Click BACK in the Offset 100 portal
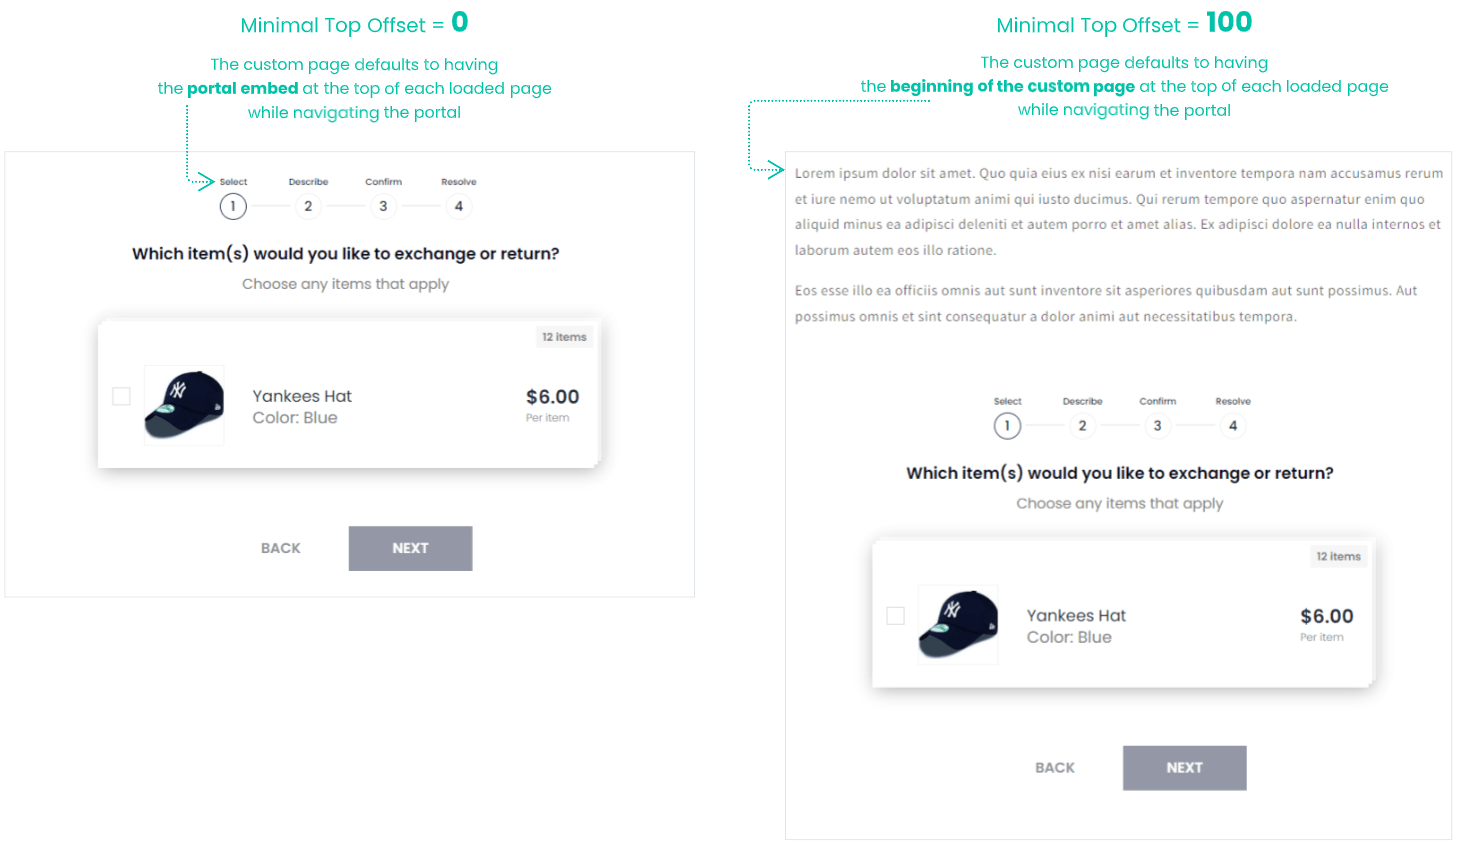 pos(1055,768)
